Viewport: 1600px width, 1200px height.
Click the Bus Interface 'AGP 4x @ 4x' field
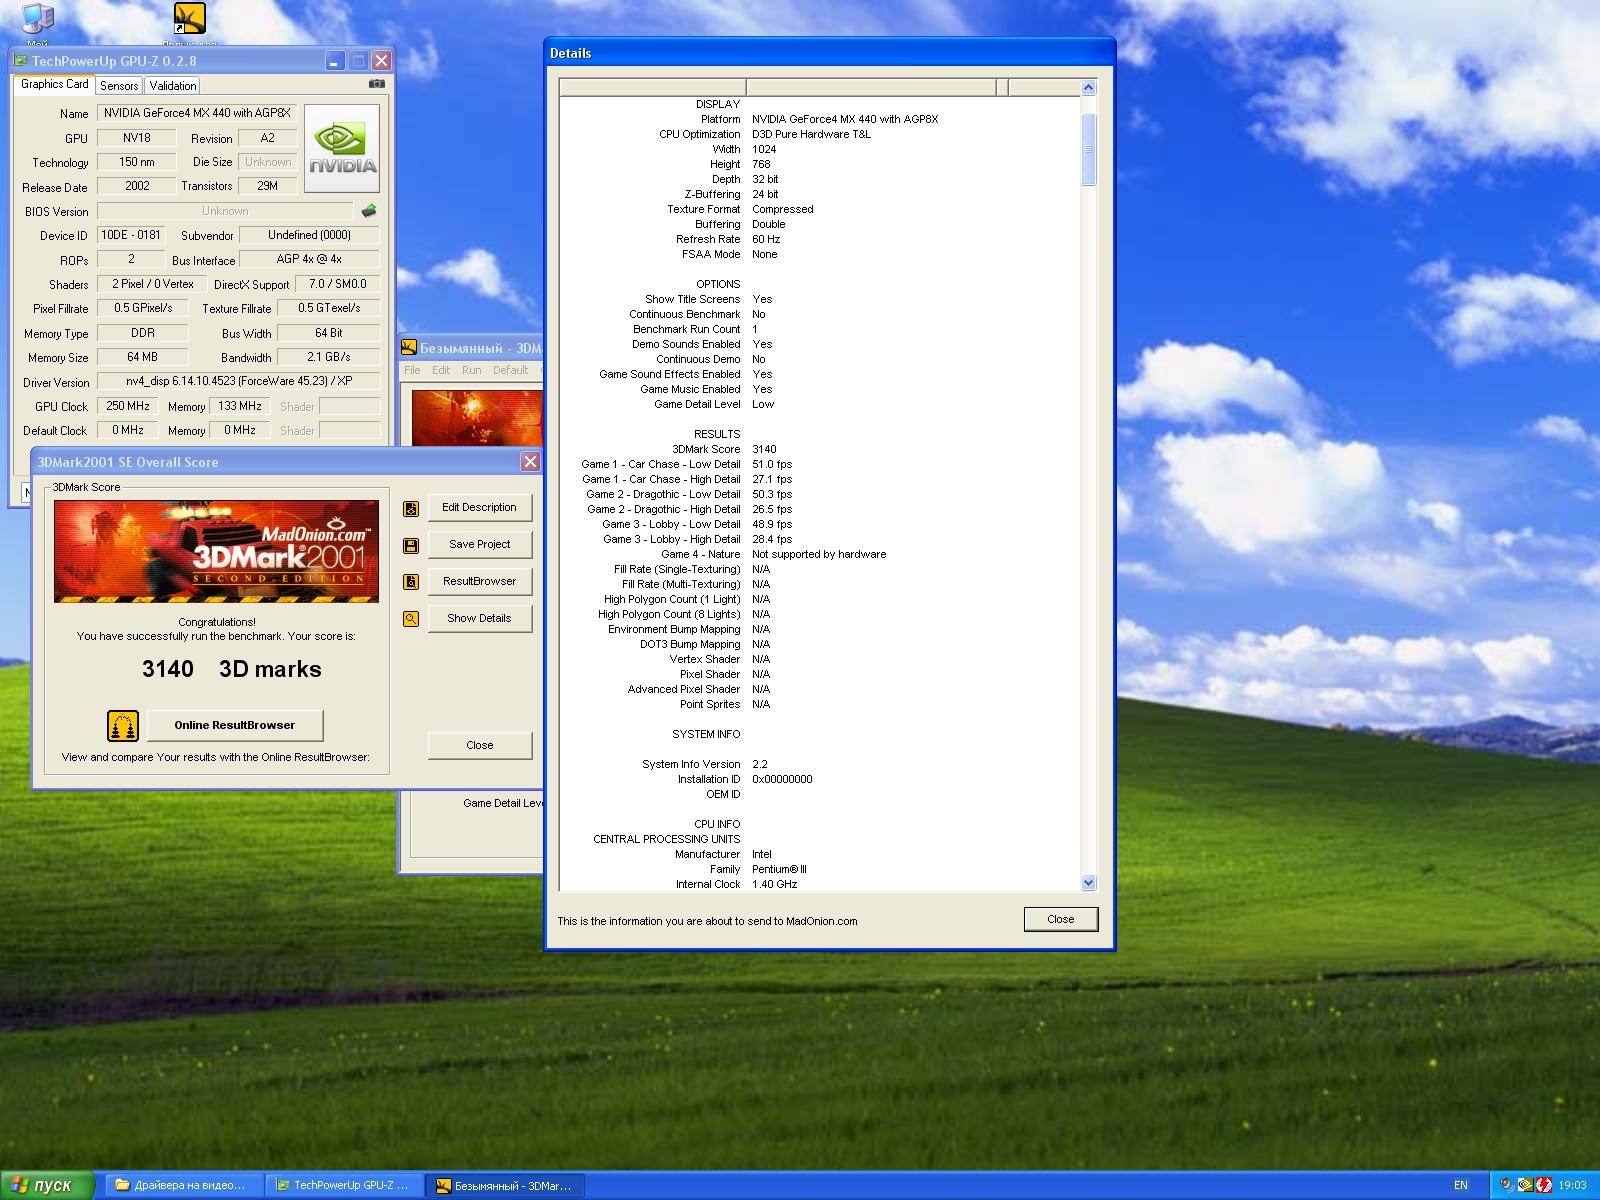coord(309,260)
